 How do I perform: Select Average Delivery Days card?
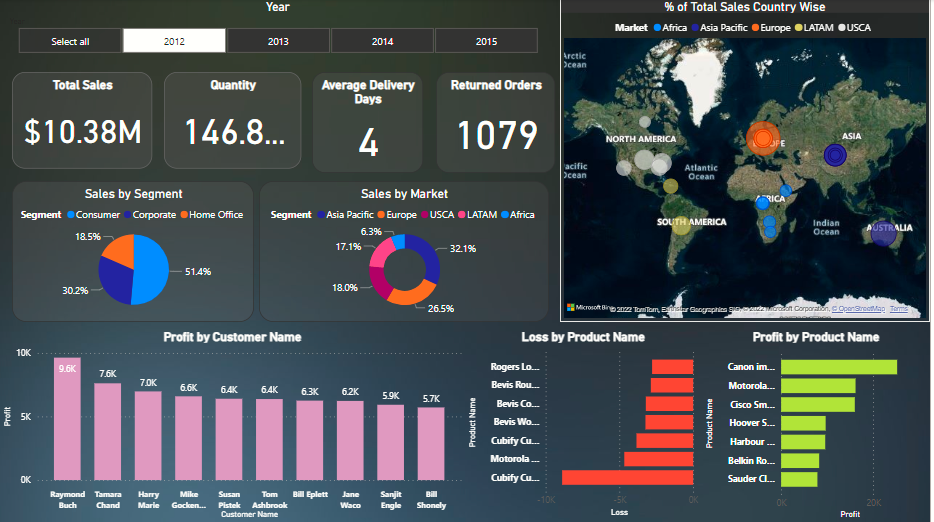pos(368,122)
